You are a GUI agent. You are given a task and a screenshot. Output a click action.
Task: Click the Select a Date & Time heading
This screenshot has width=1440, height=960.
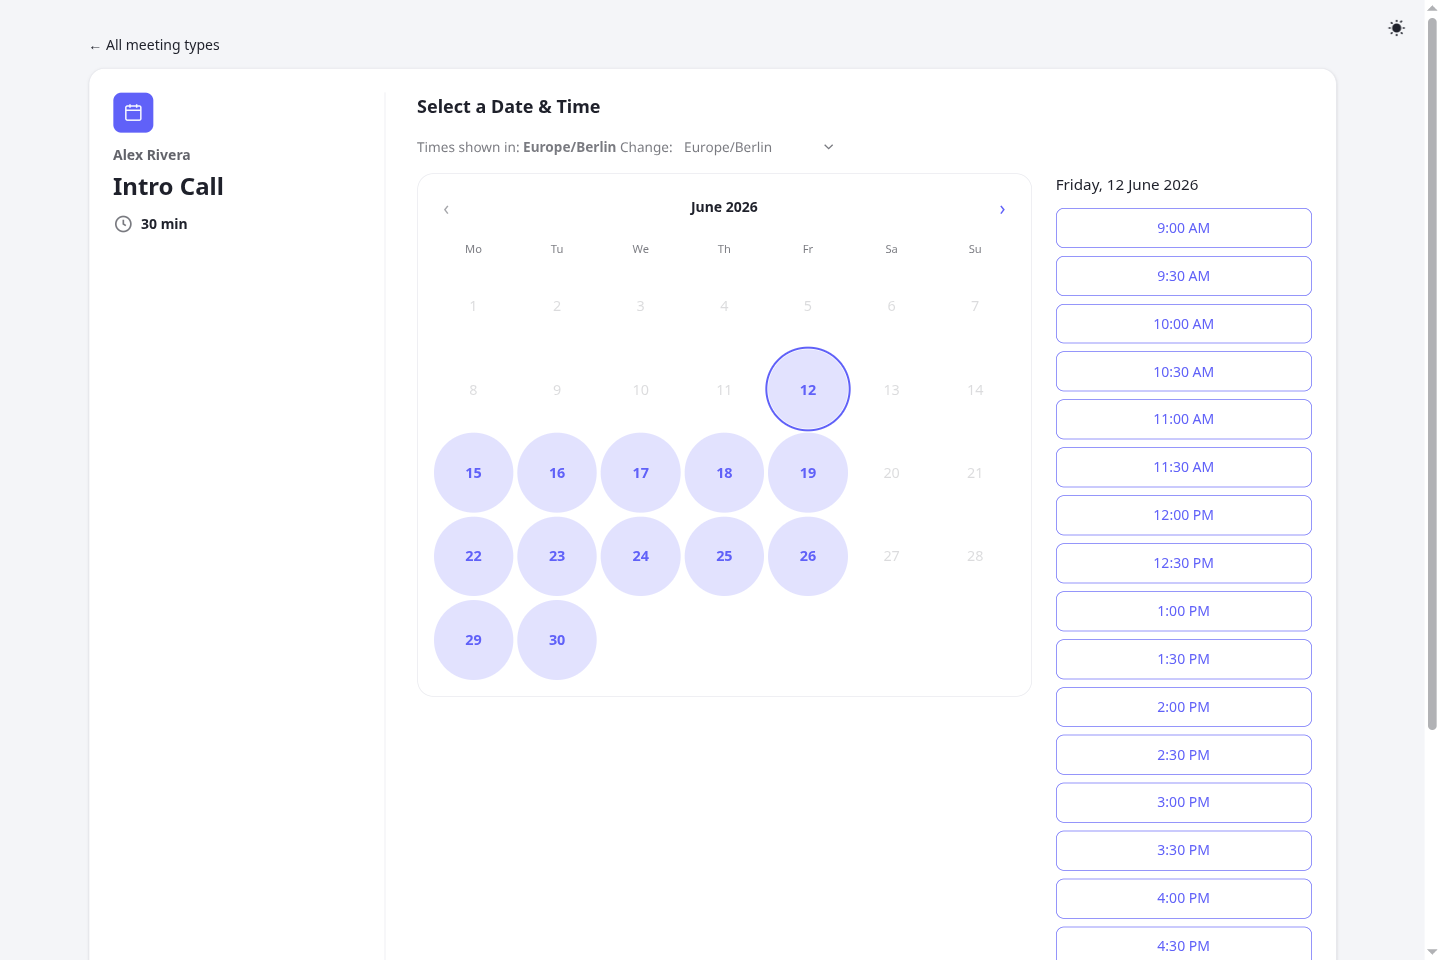click(508, 107)
